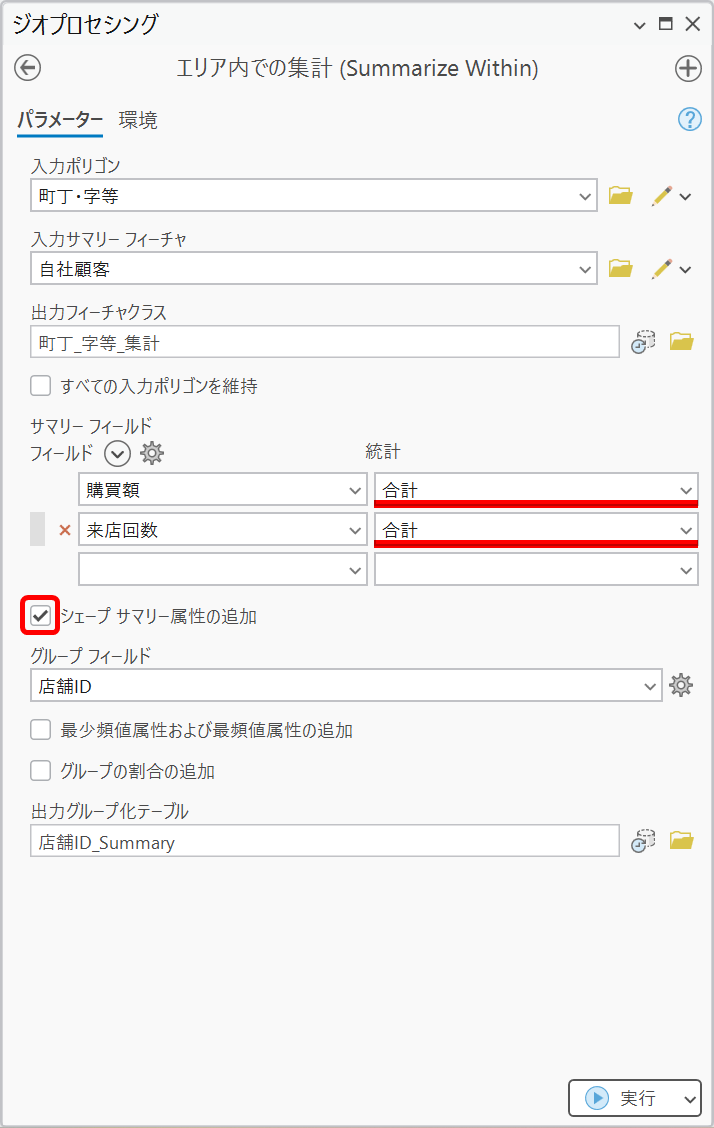Check グループの割合の追加 option
This screenshot has height=1128, width=714.
click(41, 770)
